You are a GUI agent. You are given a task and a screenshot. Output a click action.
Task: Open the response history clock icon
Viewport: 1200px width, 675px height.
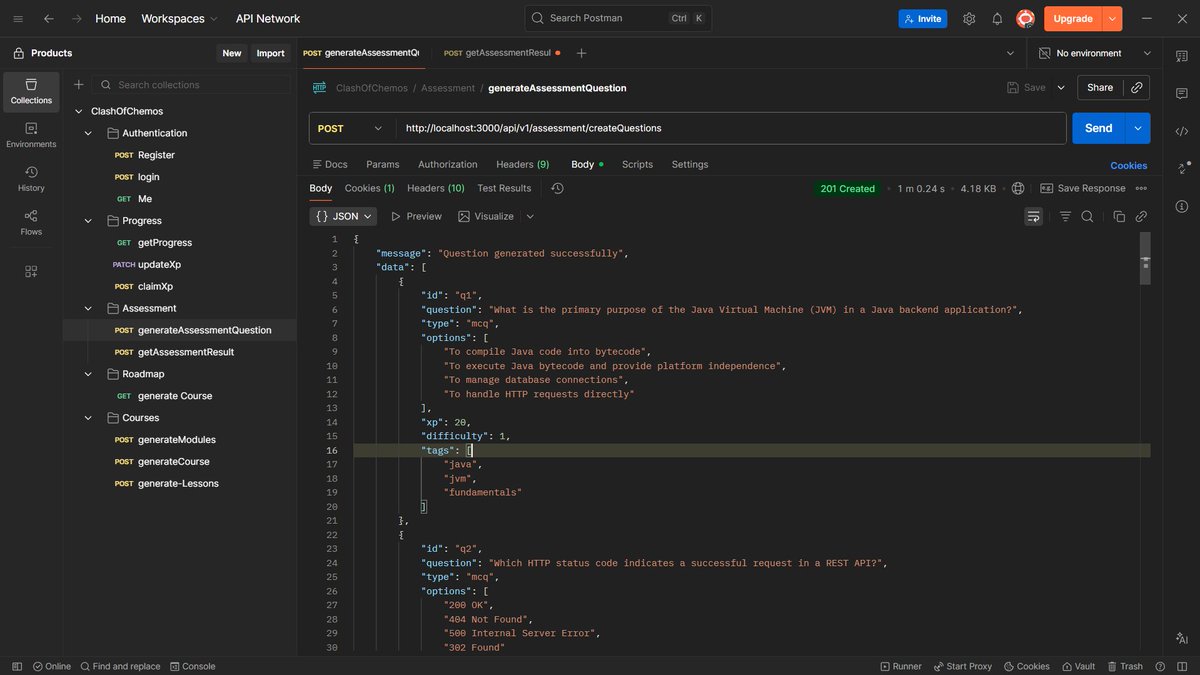coord(557,188)
